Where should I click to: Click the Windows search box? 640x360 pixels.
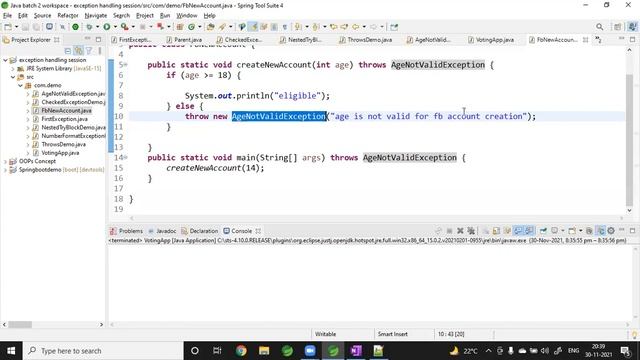pos(102,351)
